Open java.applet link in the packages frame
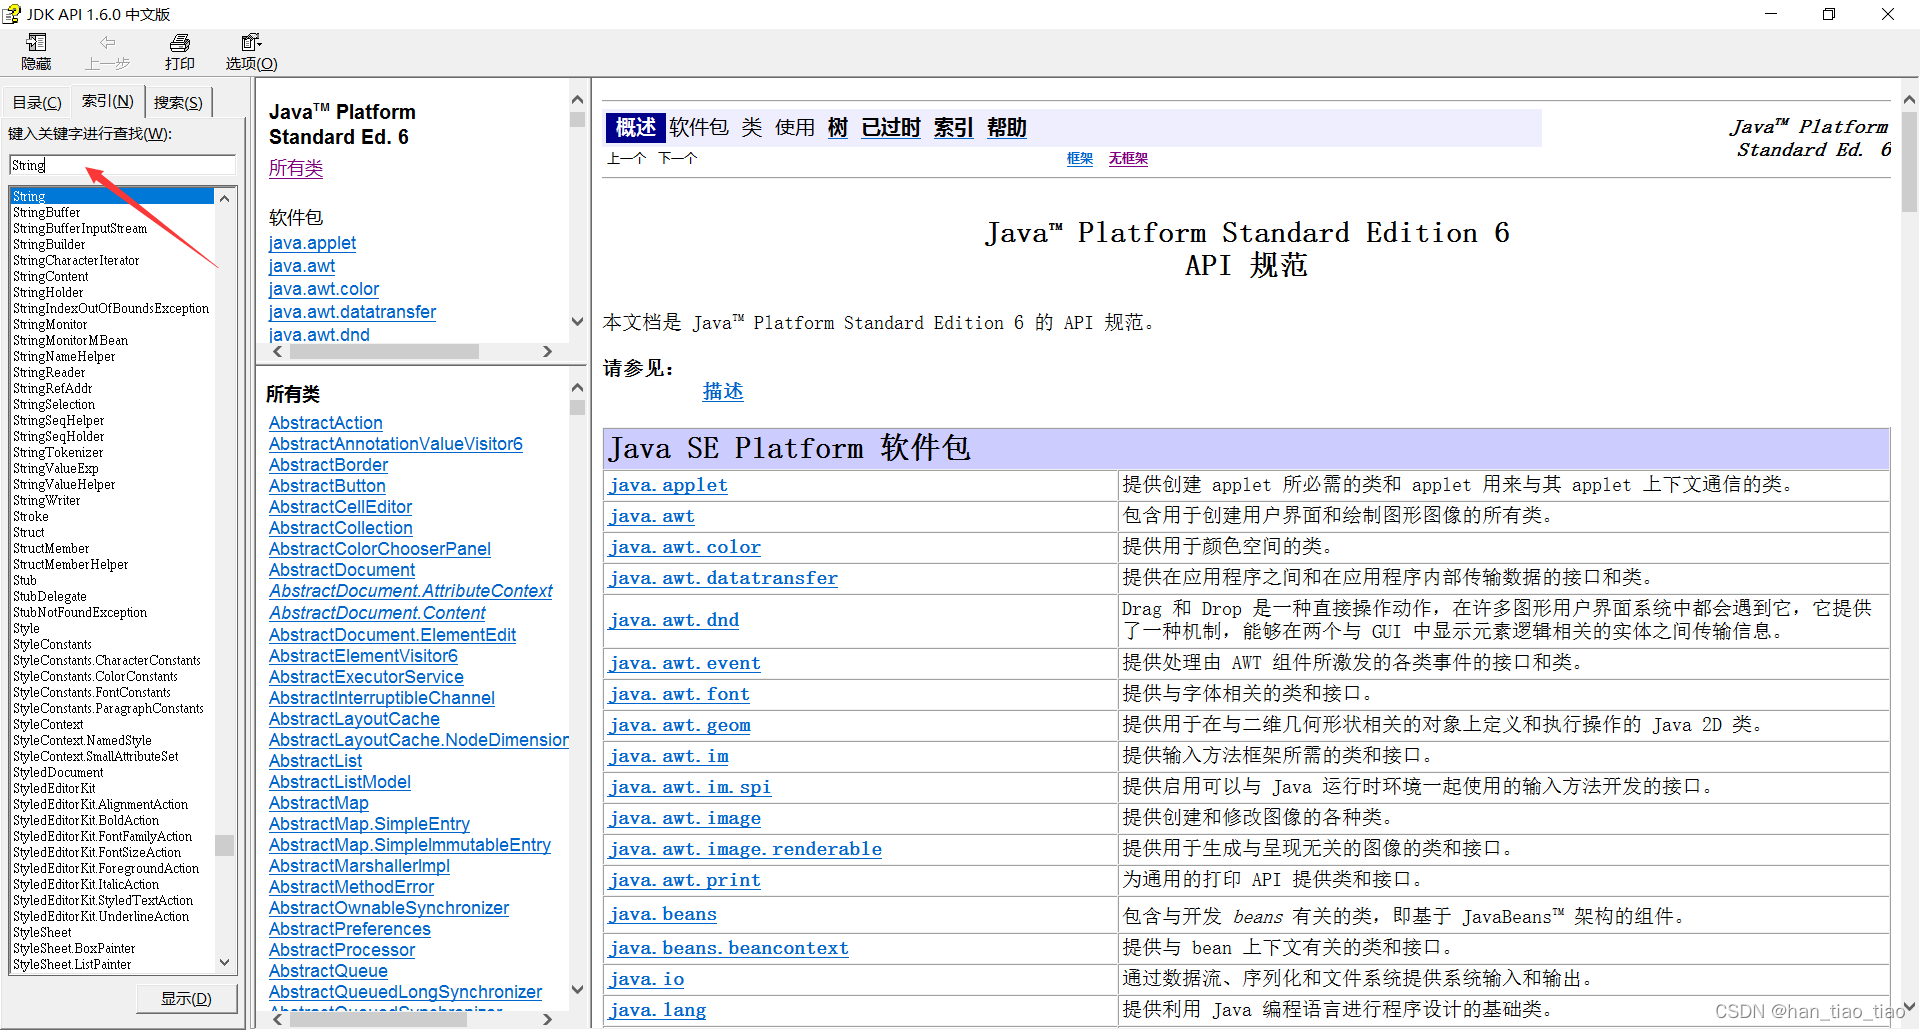Image resolution: width=1920 pixels, height=1030 pixels. [312, 243]
